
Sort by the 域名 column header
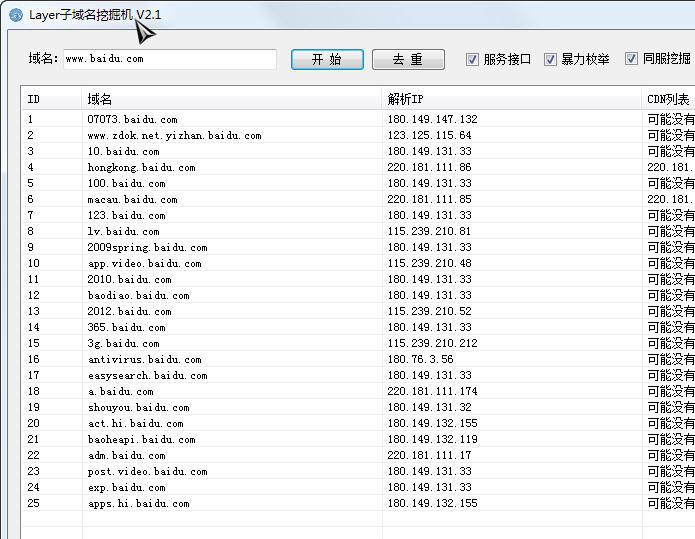tap(232, 99)
